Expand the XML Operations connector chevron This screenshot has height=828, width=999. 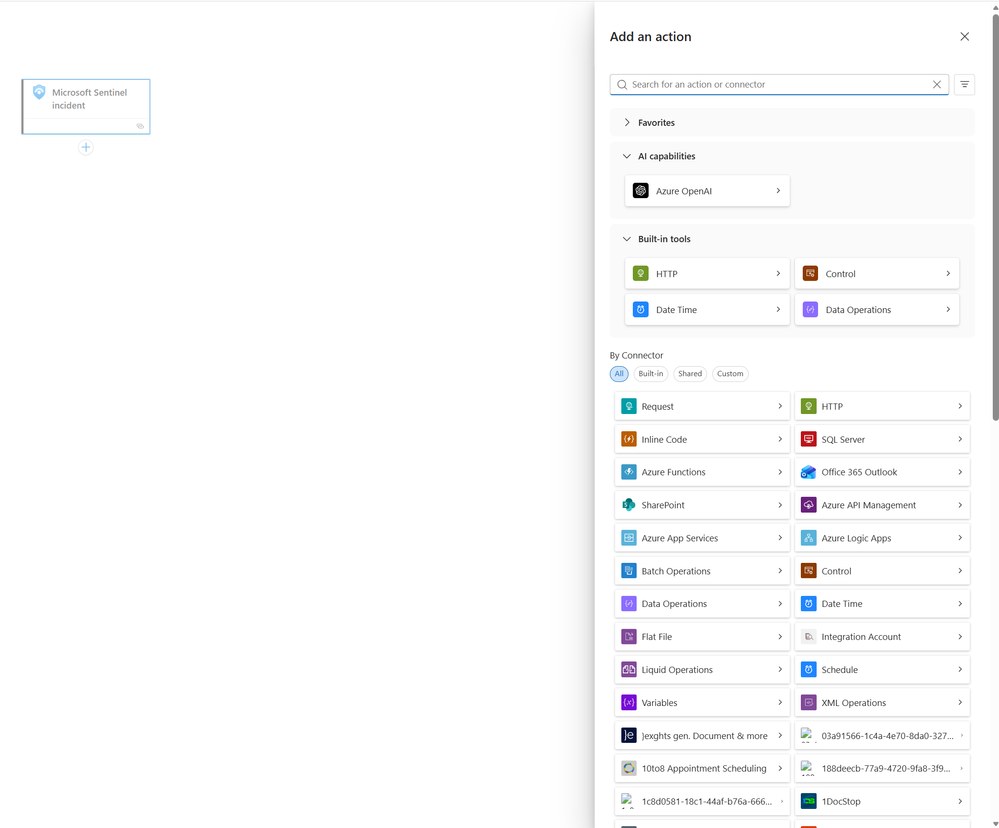coord(960,703)
